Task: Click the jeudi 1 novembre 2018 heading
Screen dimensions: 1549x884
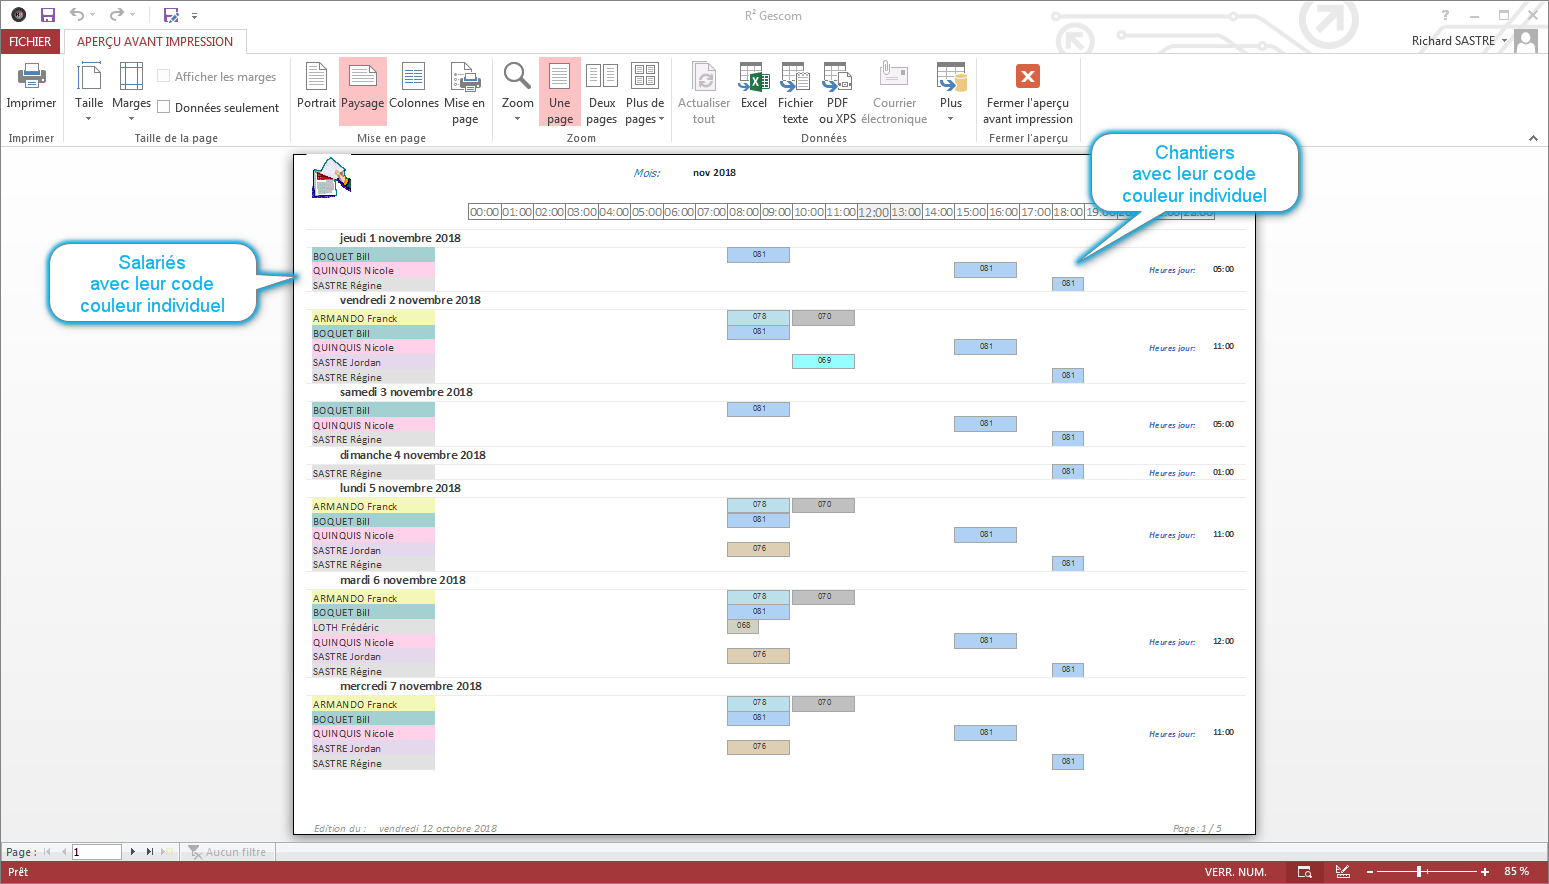Action: point(400,238)
